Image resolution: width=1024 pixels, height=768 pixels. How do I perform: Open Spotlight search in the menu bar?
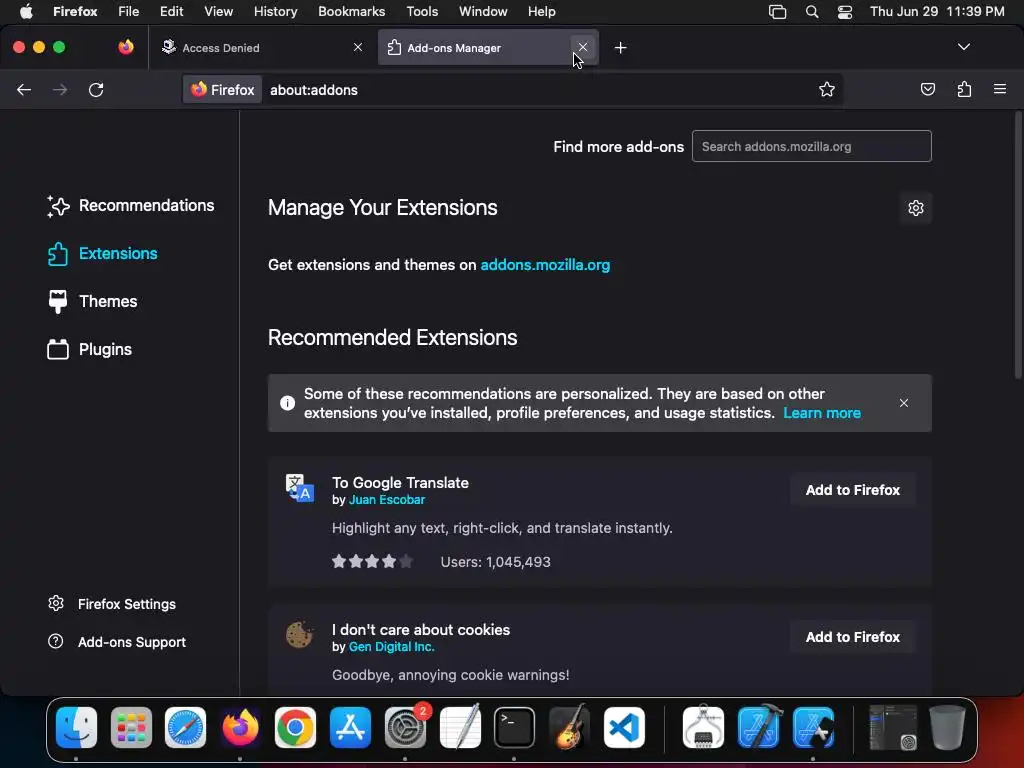[x=812, y=11]
